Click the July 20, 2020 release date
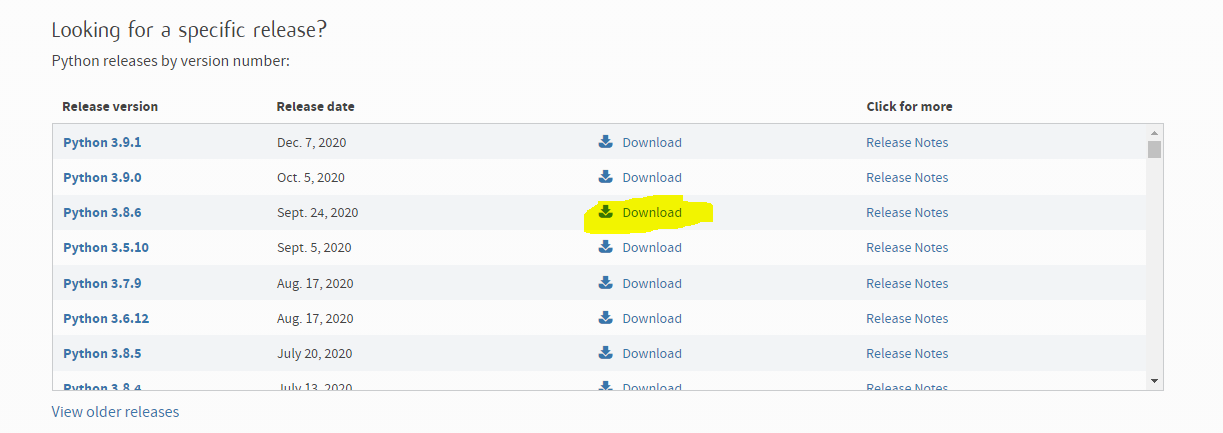This screenshot has width=1223, height=433. [x=315, y=353]
